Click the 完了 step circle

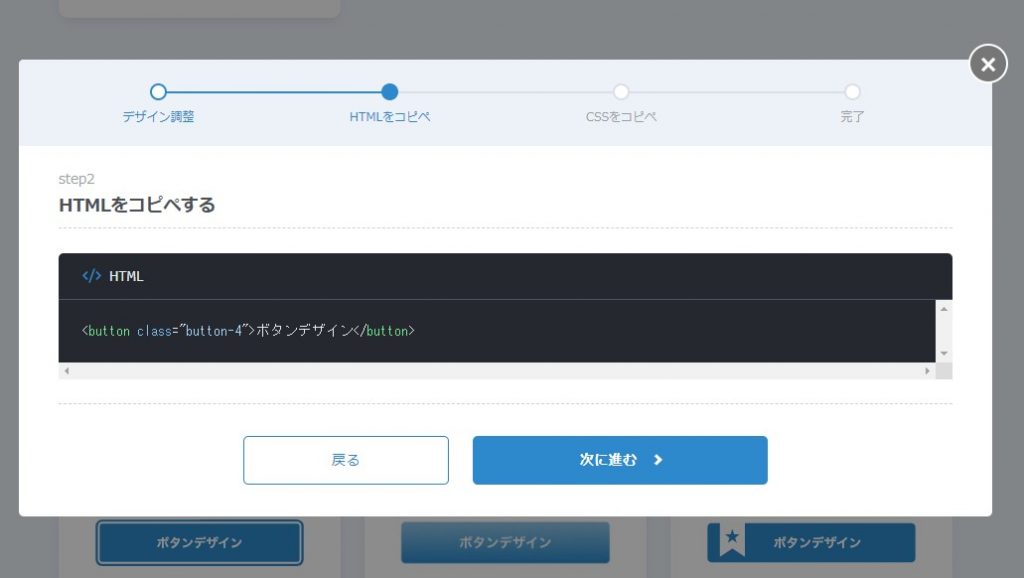(851, 91)
